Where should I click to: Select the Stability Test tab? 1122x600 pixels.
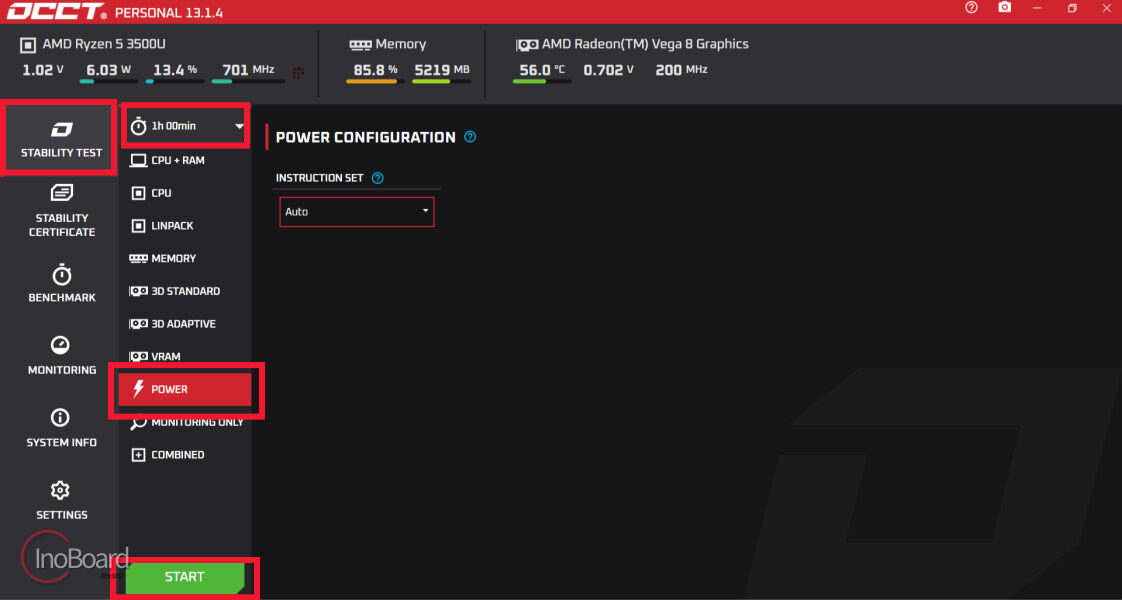[62, 138]
